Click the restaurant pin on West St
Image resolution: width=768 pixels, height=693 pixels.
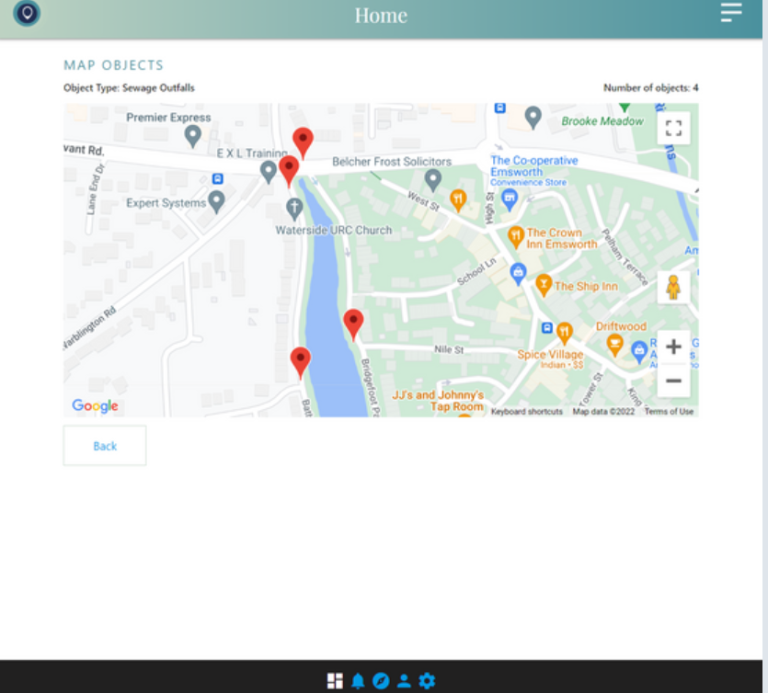tap(458, 201)
